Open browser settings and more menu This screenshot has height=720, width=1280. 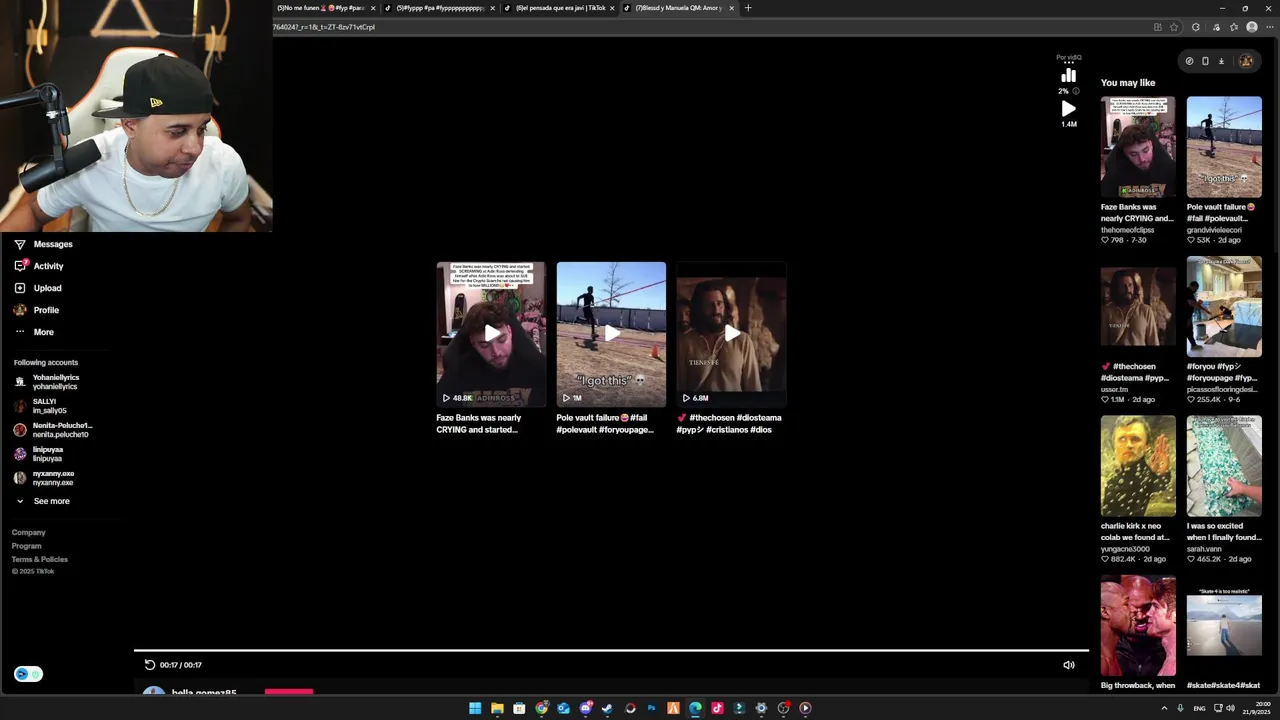1268,27
